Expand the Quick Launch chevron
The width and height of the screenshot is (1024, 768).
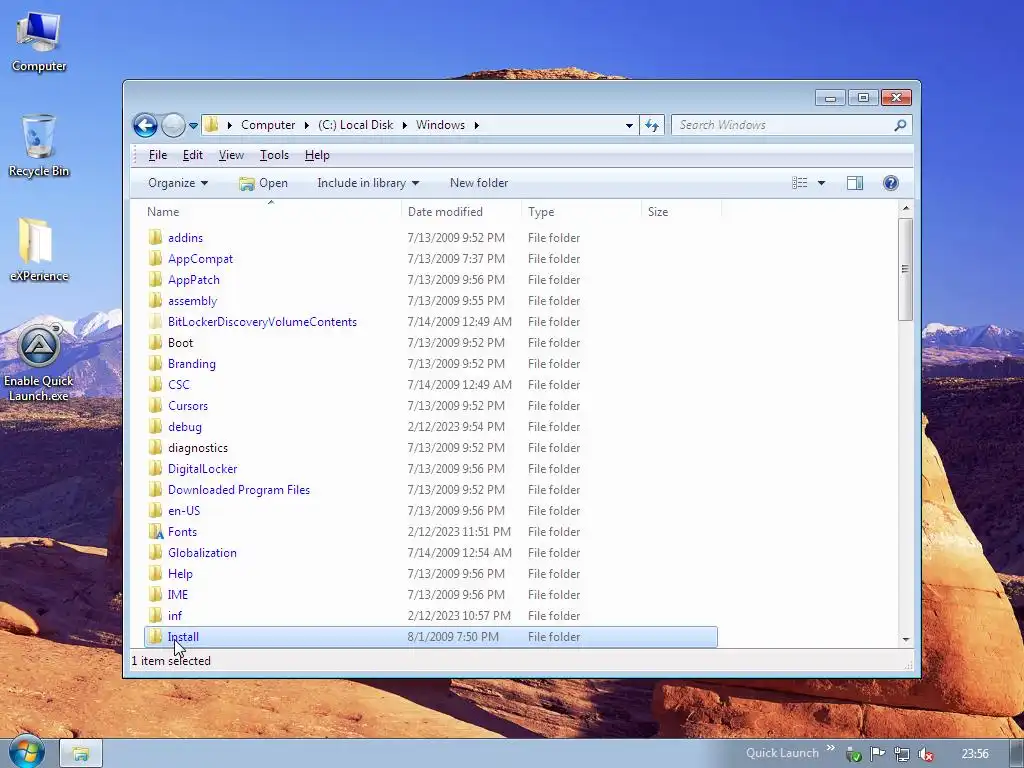pos(830,748)
